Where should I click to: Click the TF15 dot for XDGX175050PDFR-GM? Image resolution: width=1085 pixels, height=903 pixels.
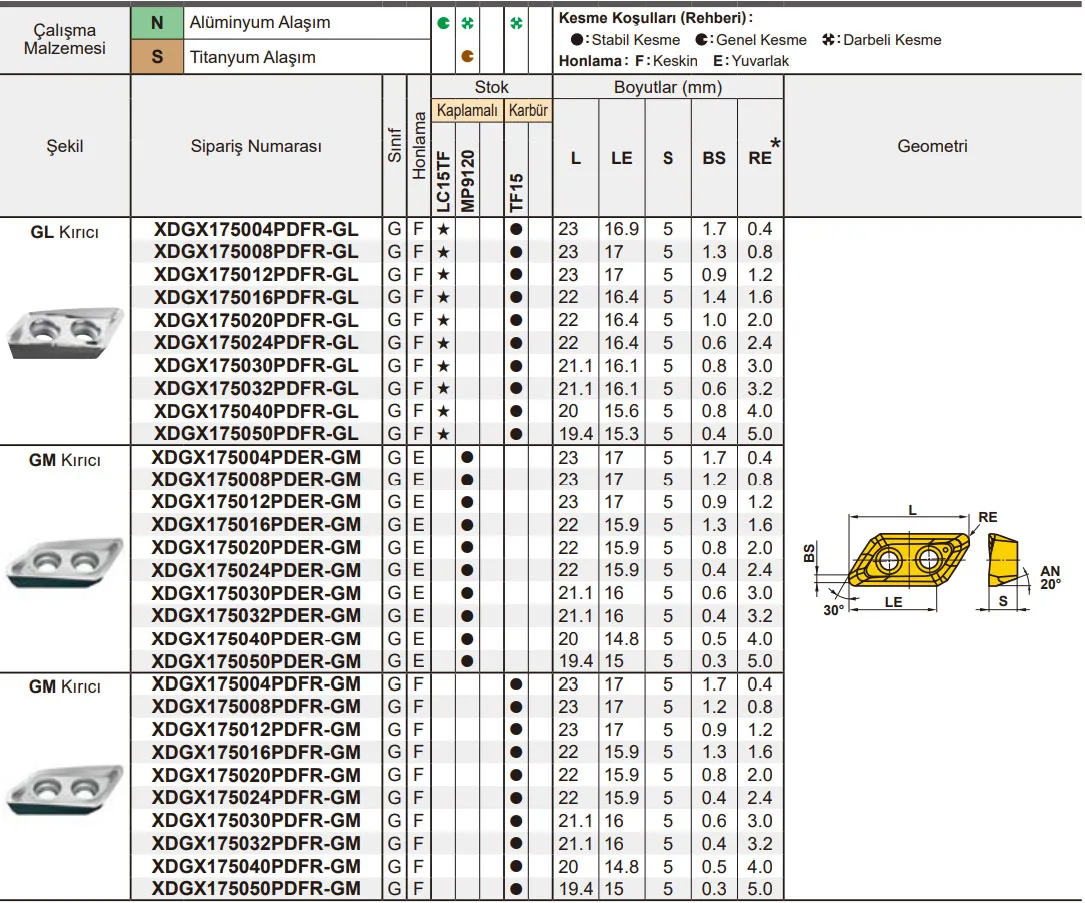click(516, 889)
